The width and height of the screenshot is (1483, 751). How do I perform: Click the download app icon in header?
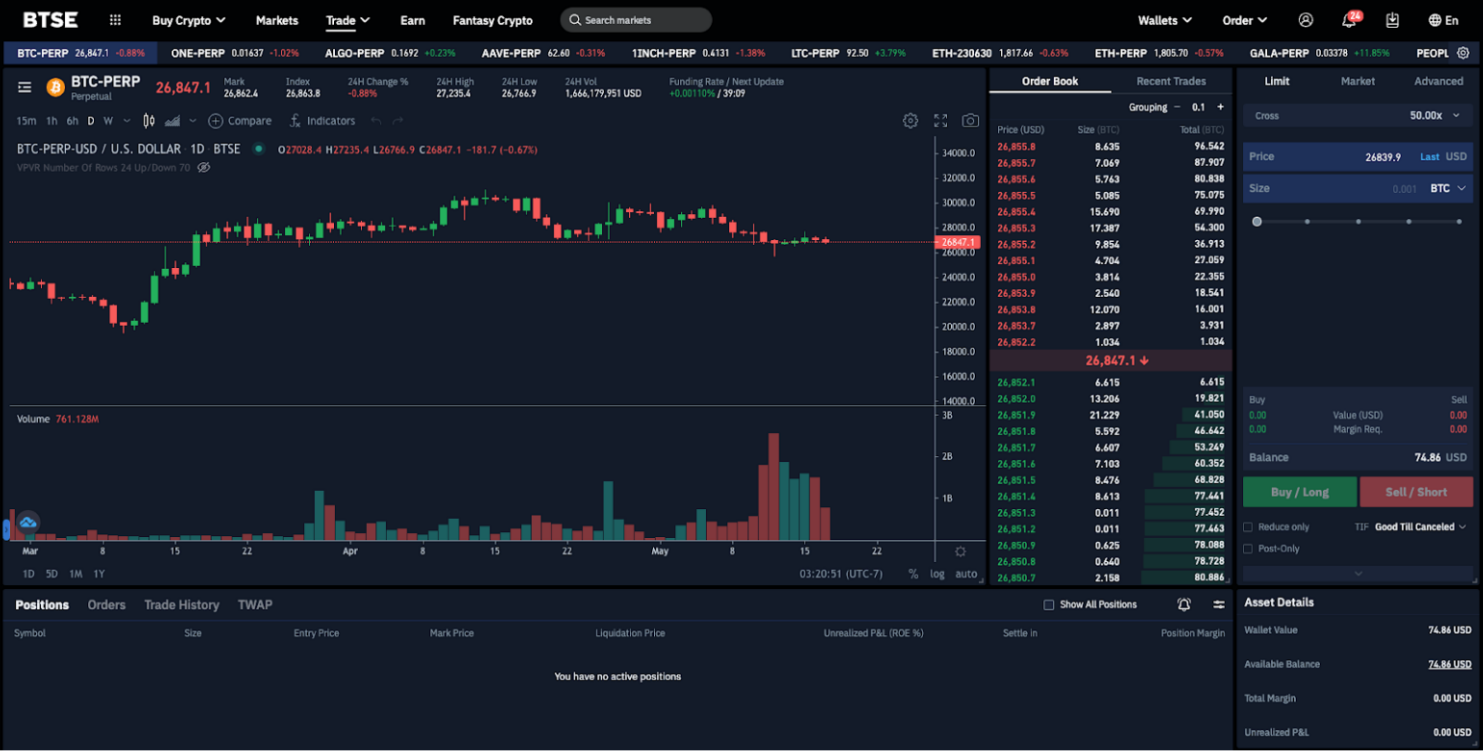[1393, 20]
